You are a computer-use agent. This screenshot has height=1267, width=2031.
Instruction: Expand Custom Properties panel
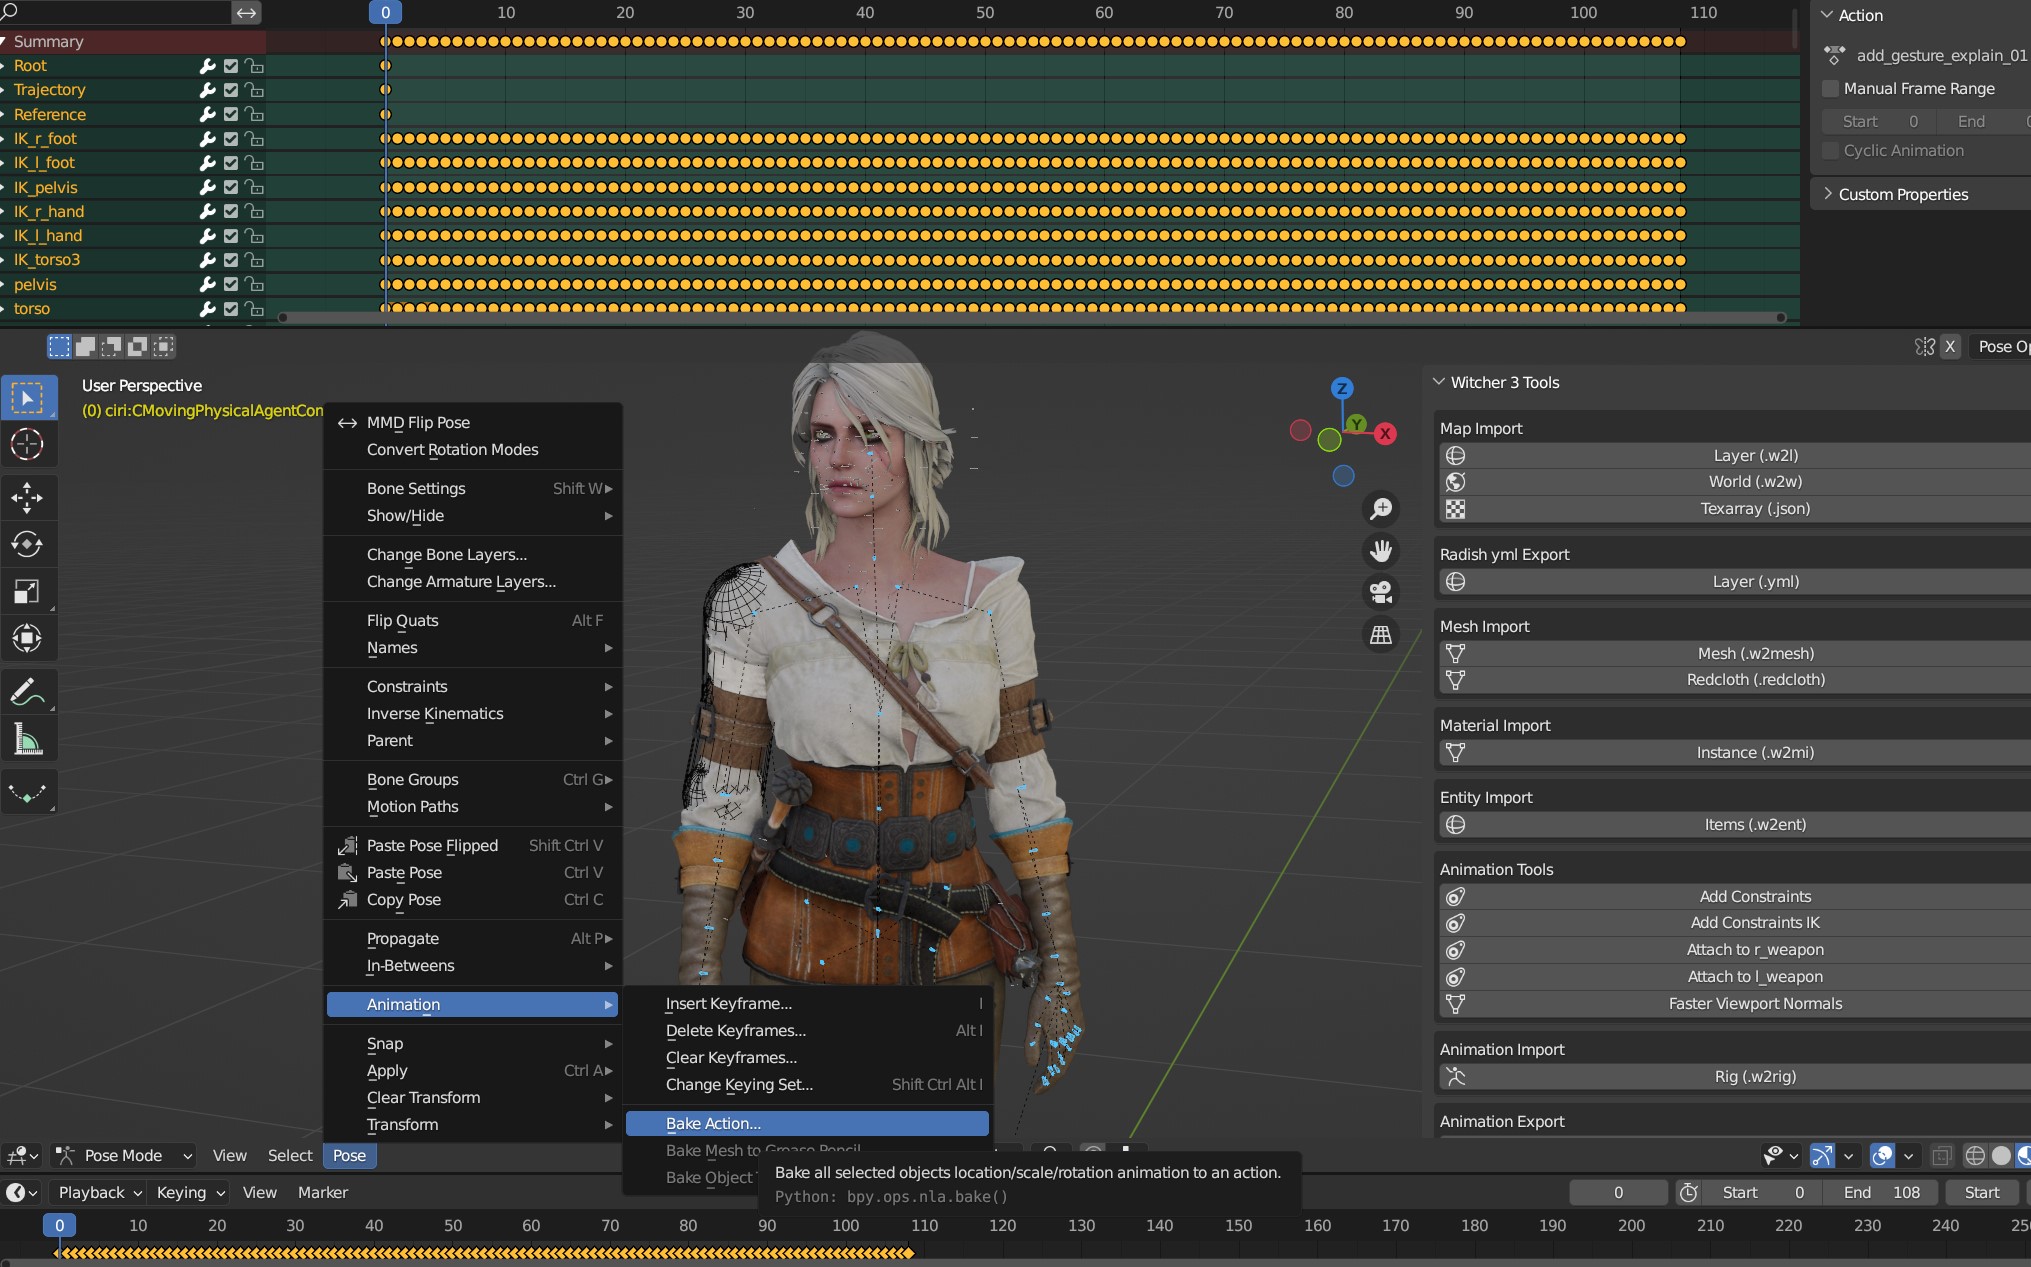(x=1828, y=194)
